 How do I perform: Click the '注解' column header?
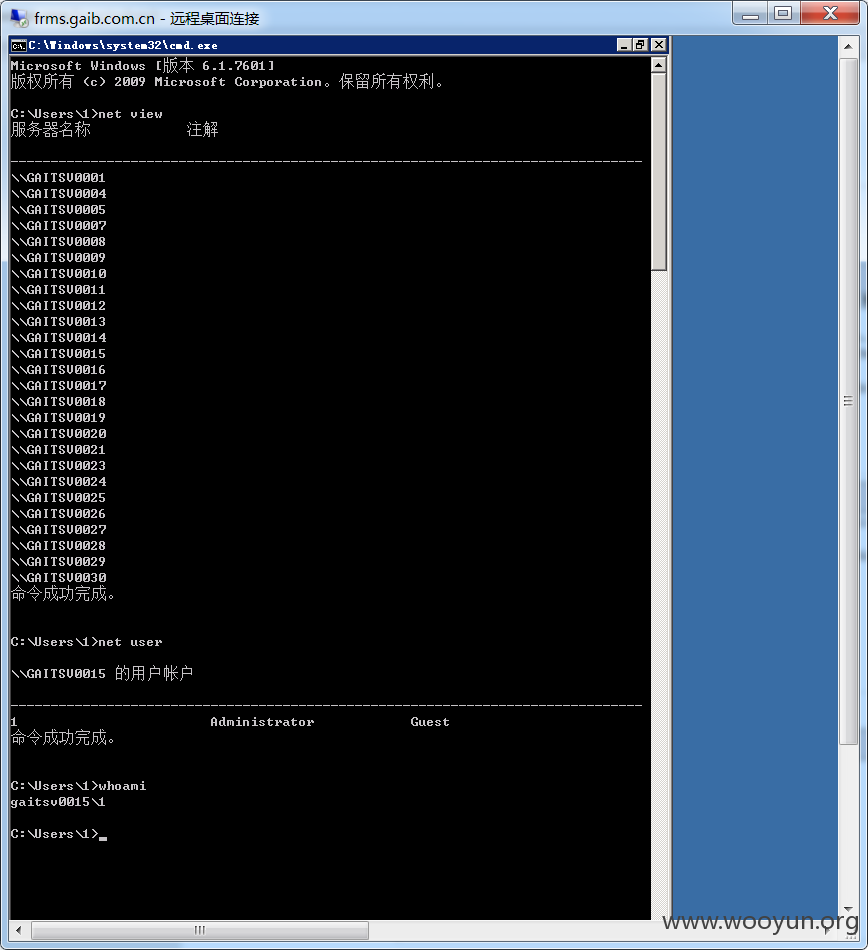[202, 130]
